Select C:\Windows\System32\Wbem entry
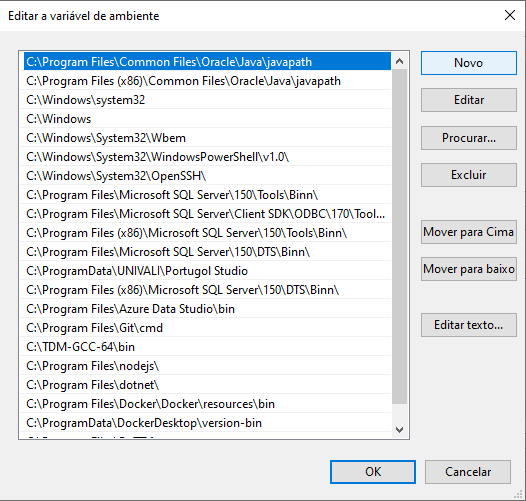The height and width of the screenshot is (501, 526). click(205, 138)
